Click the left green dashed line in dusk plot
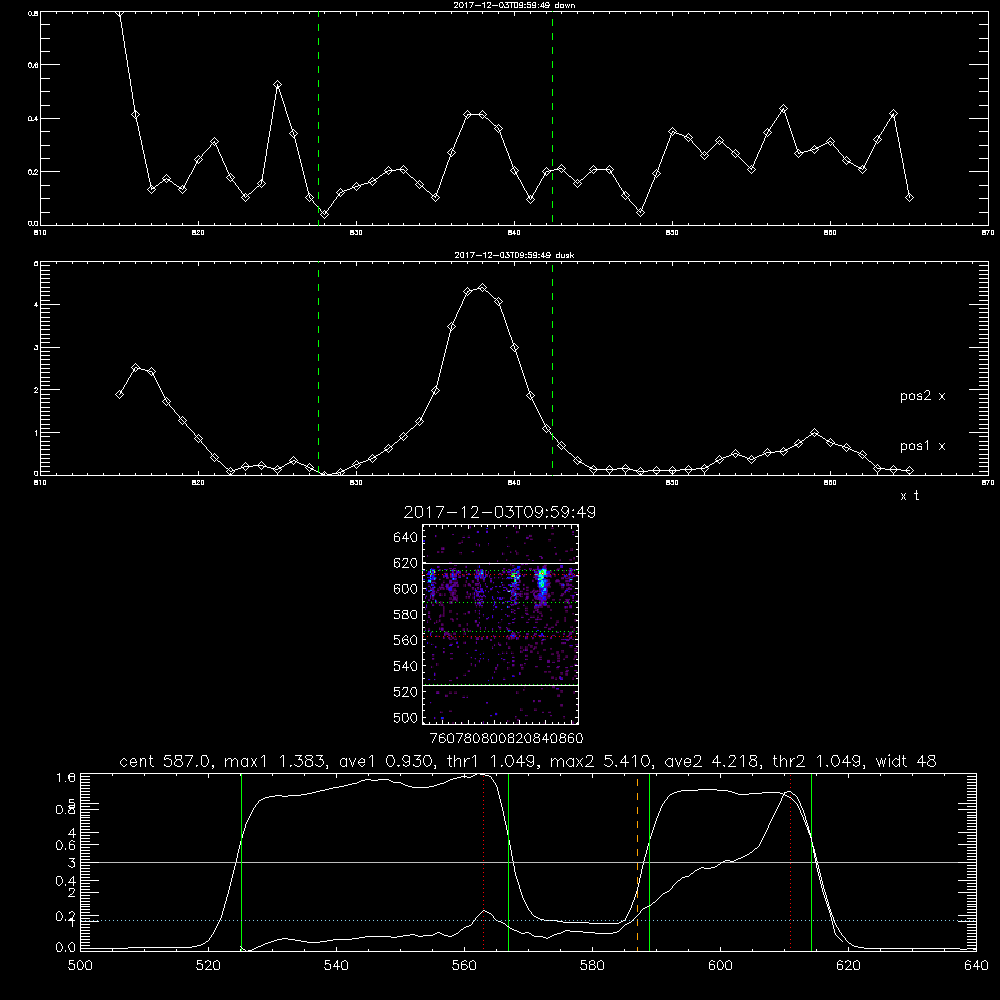This screenshot has height=1000, width=1000. pyautogui.click(x=318, y=368)
